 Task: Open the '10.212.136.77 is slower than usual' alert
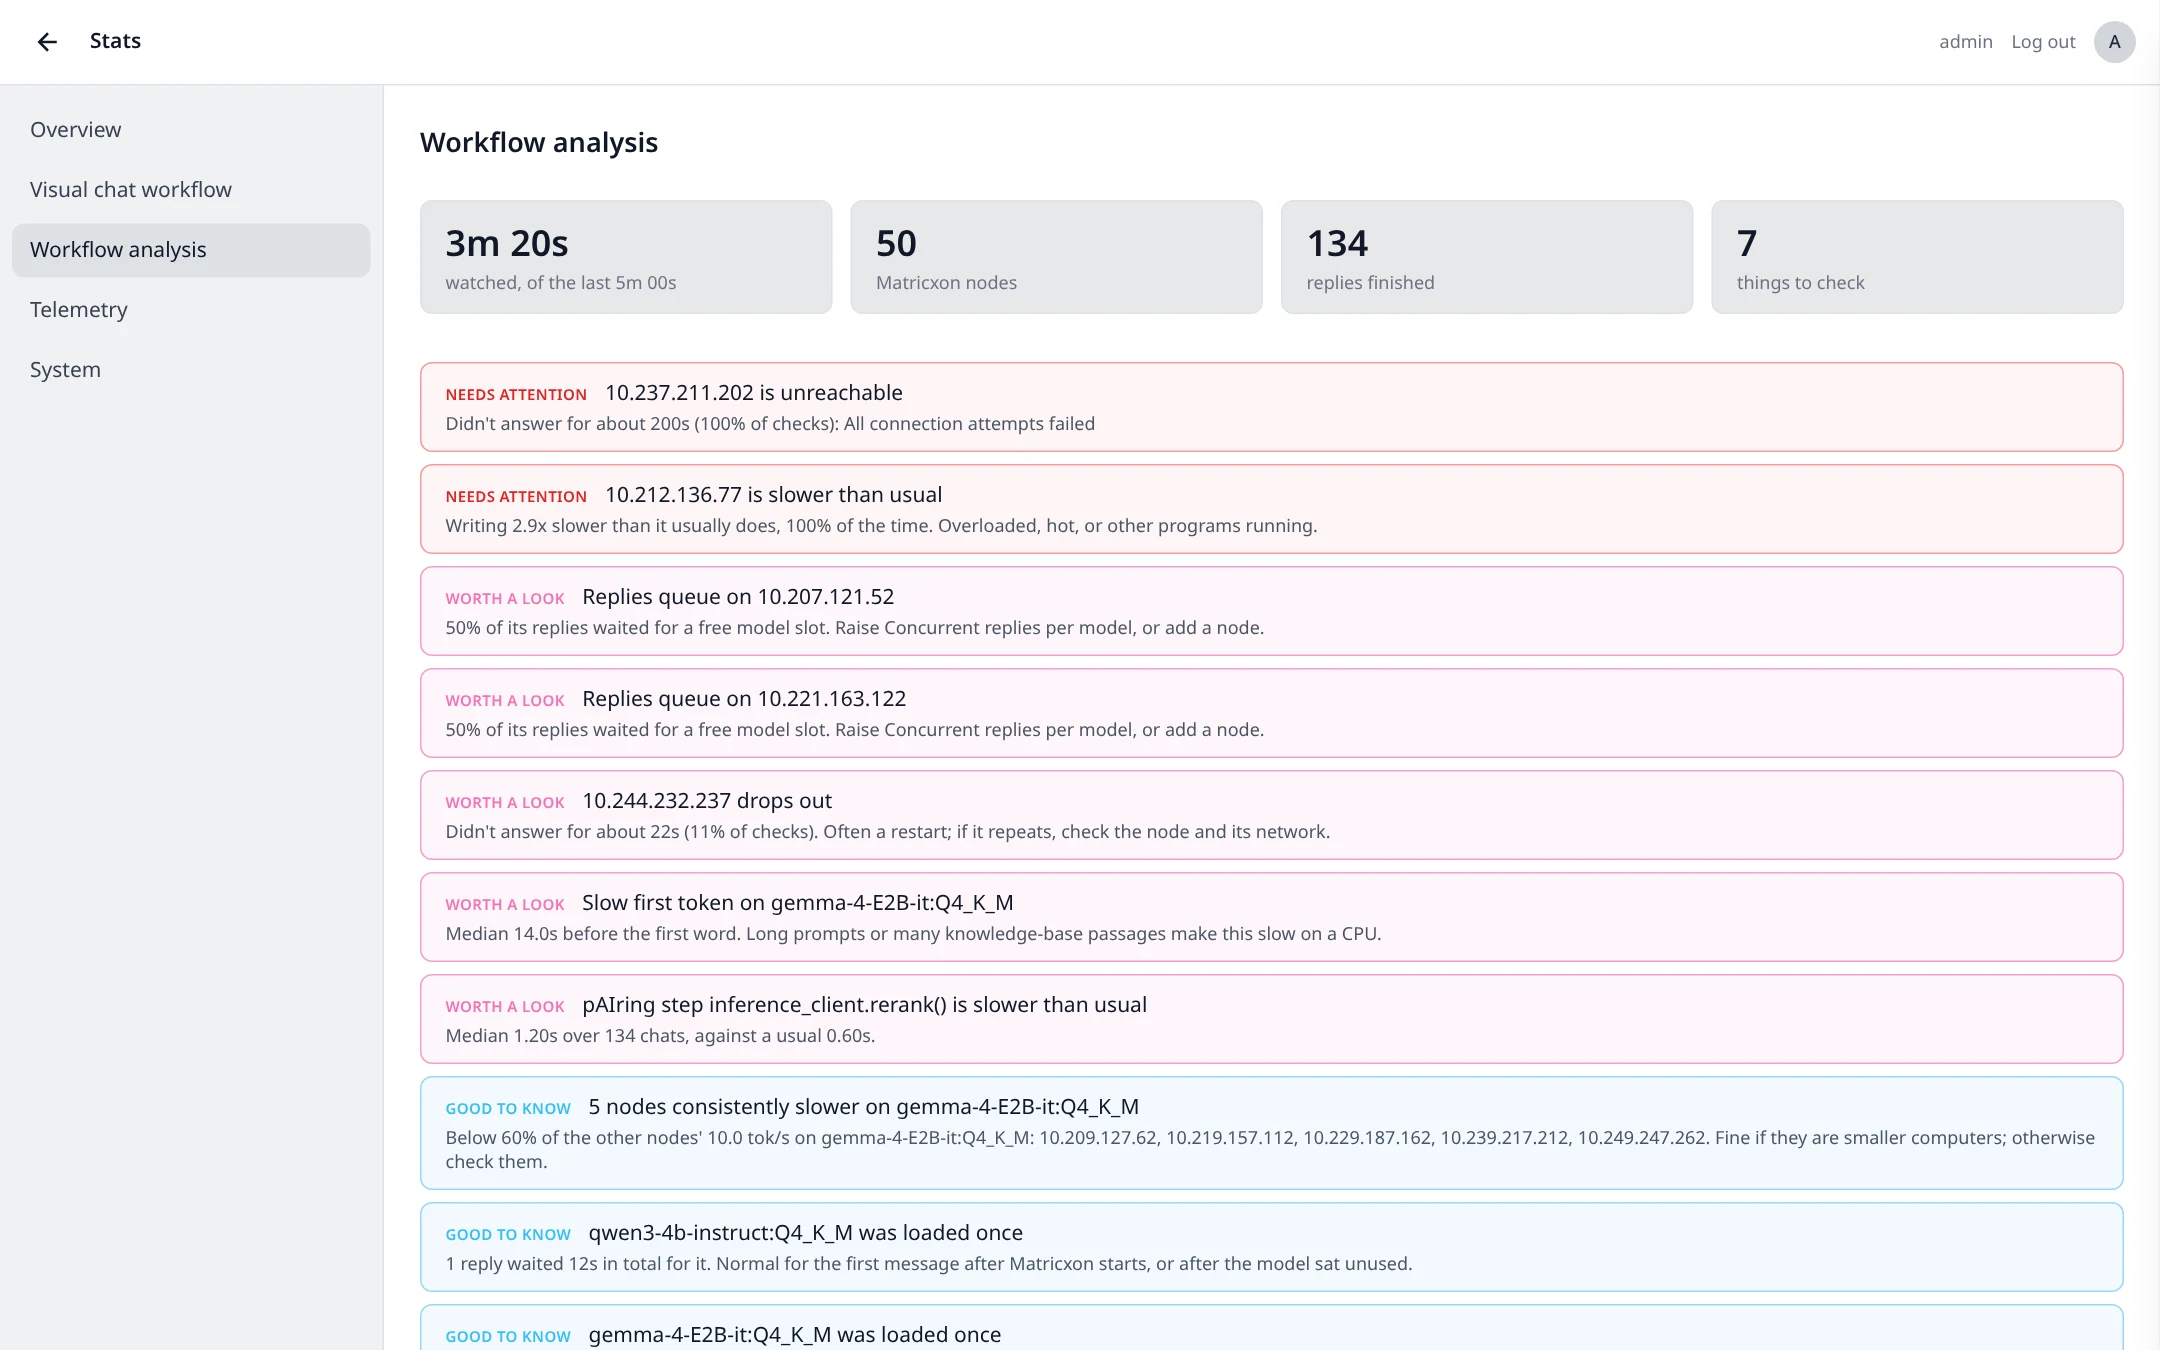pyautogui.click(x=1271, y=509)
